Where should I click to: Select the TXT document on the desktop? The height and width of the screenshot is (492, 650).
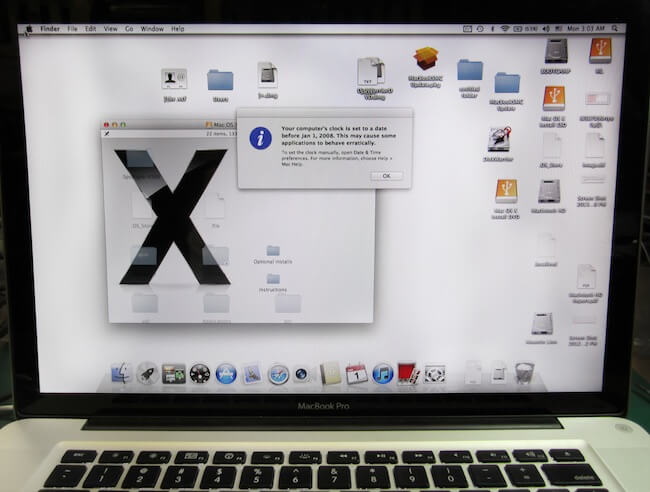click(x=371, y=72)
